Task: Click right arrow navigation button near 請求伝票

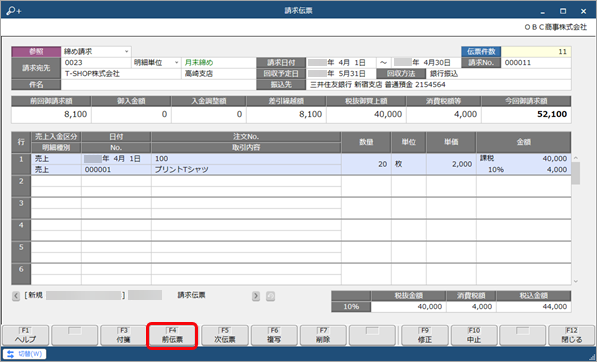Action: coord(256,296)
